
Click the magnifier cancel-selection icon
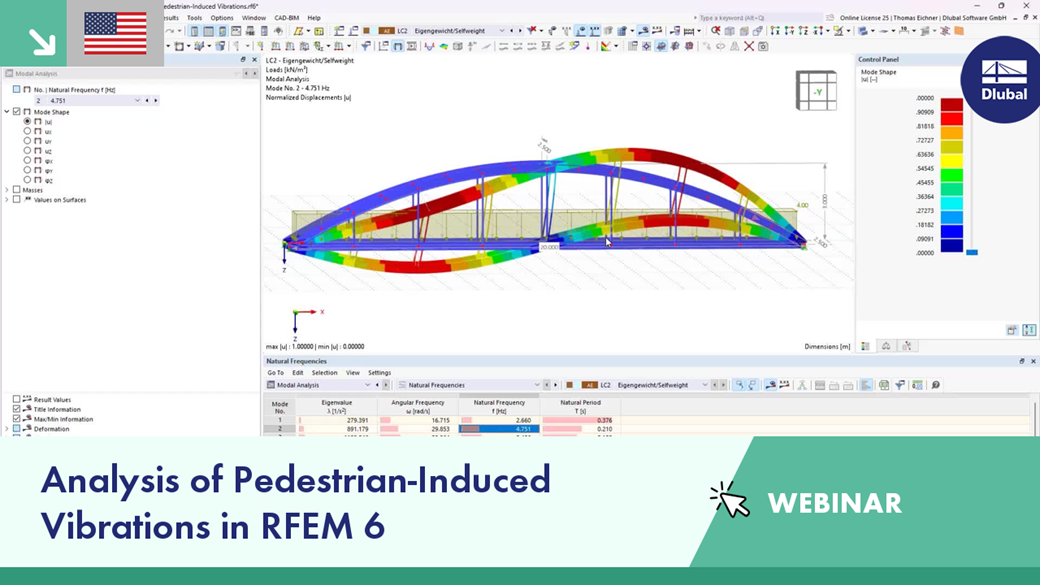coord(716,31)
